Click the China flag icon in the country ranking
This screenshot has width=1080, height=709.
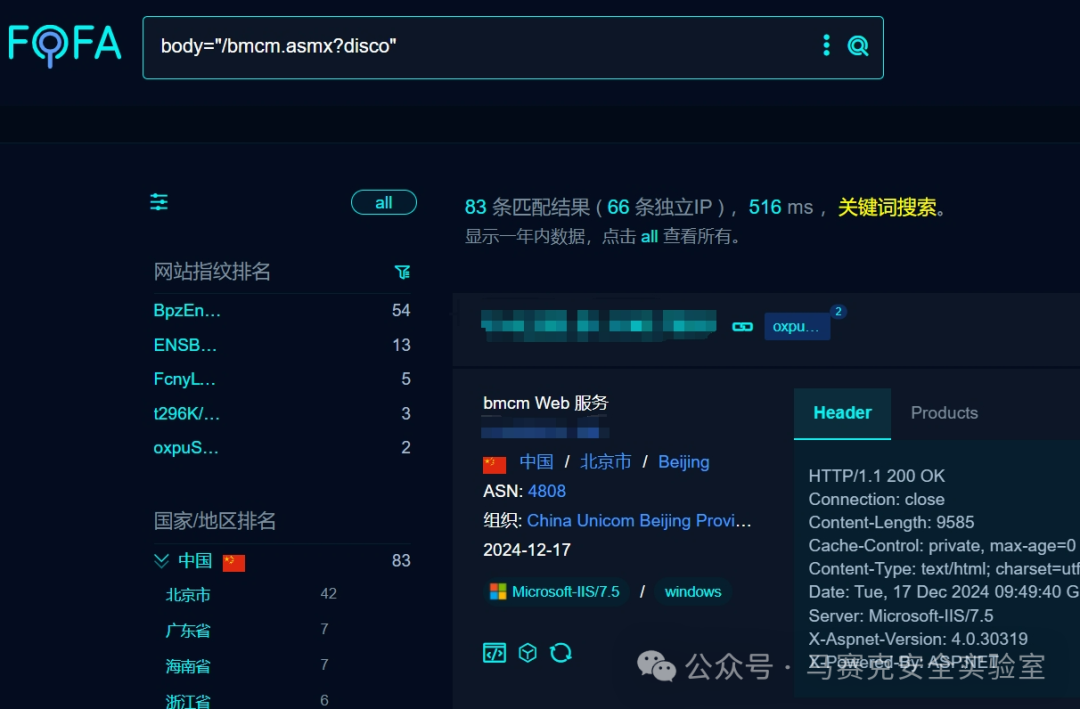(233, 562)
